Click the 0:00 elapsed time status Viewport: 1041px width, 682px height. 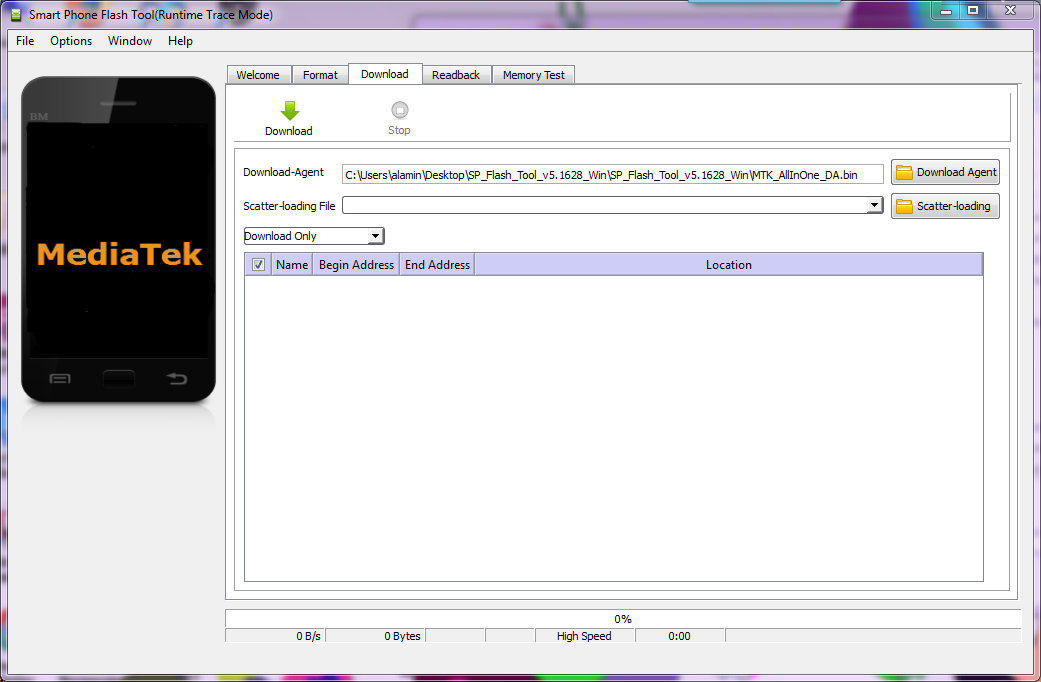[x=679, y=636]
